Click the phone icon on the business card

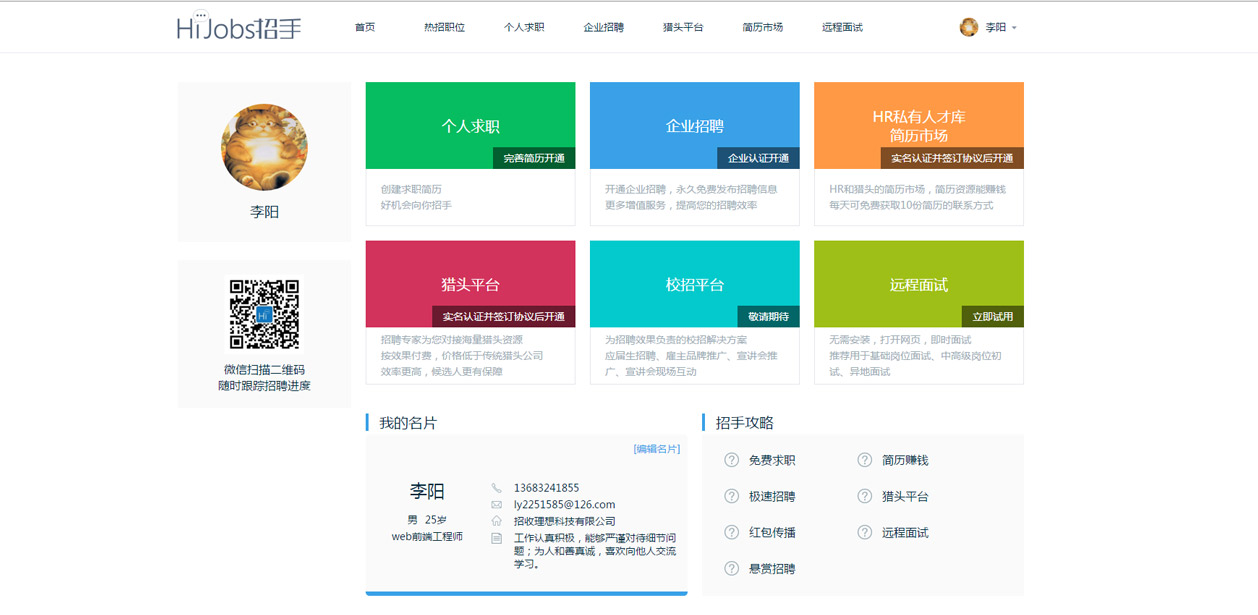point(497,487)
